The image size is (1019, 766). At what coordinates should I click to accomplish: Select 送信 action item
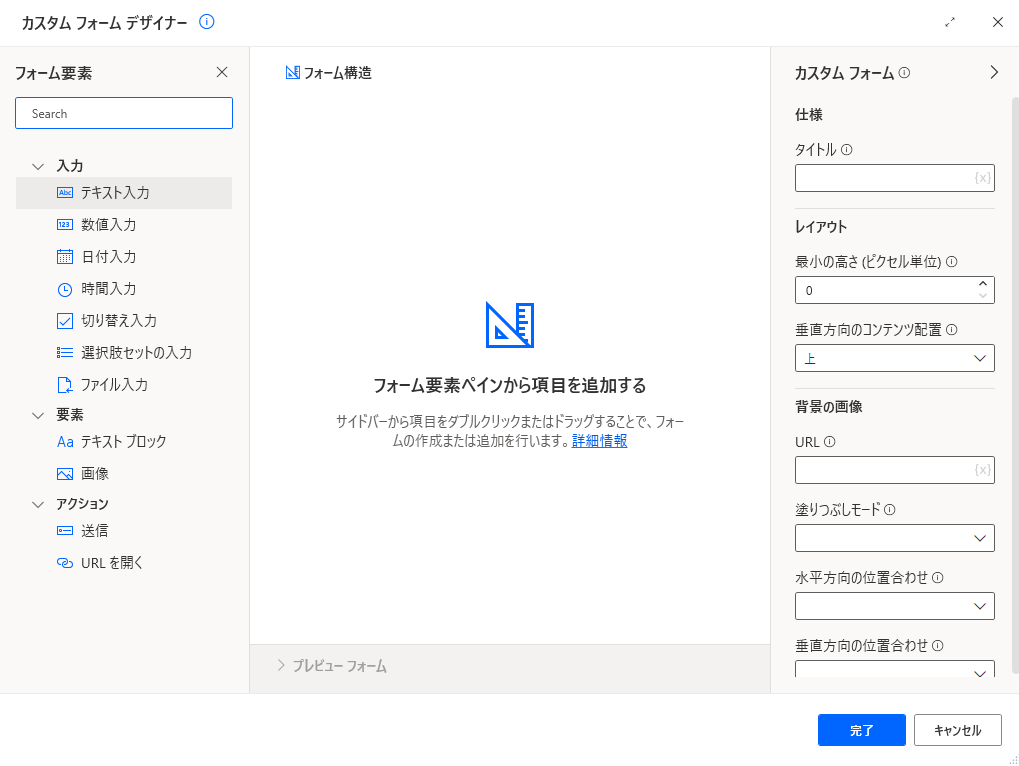pyautogui.click(x=123, y=531)
